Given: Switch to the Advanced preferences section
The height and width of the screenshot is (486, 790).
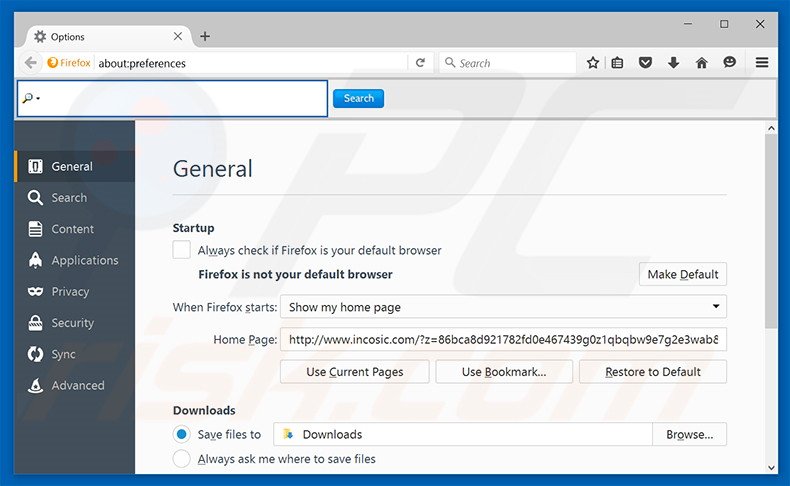Looking at the screenshot, I should 77,385.
